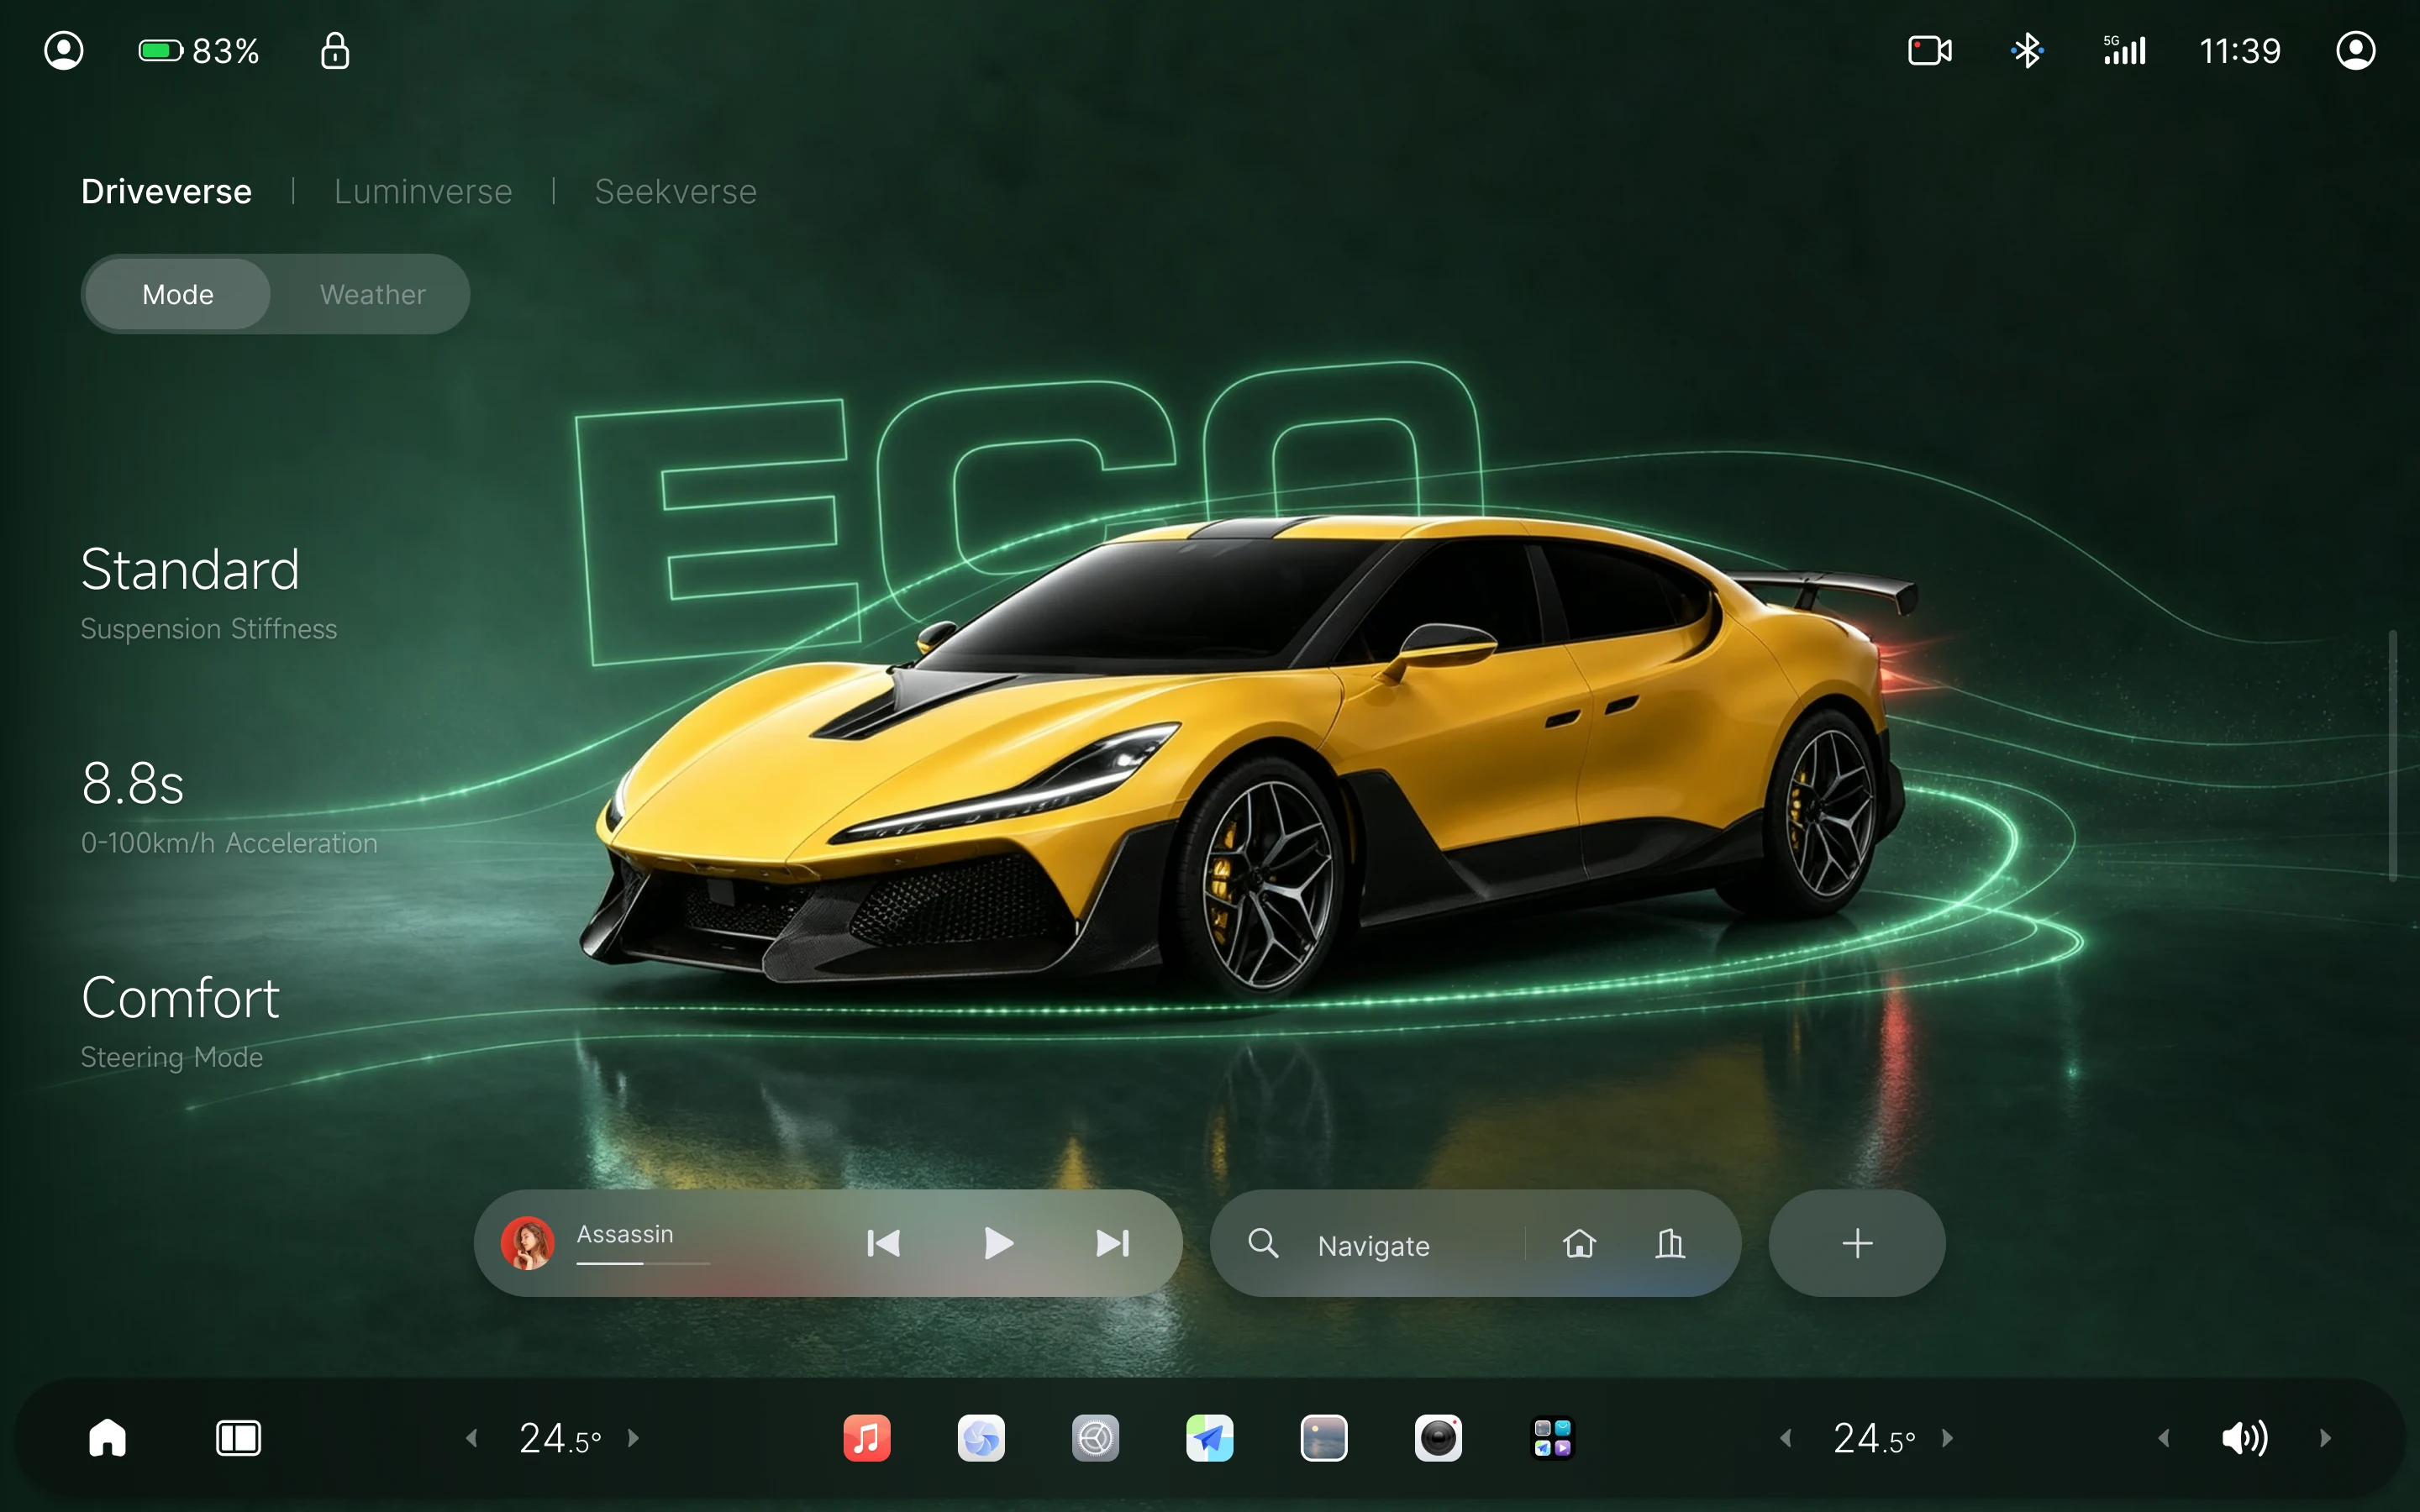
Task: Tap the 5G signal strength icon
Action: (x=2124, y=50)
